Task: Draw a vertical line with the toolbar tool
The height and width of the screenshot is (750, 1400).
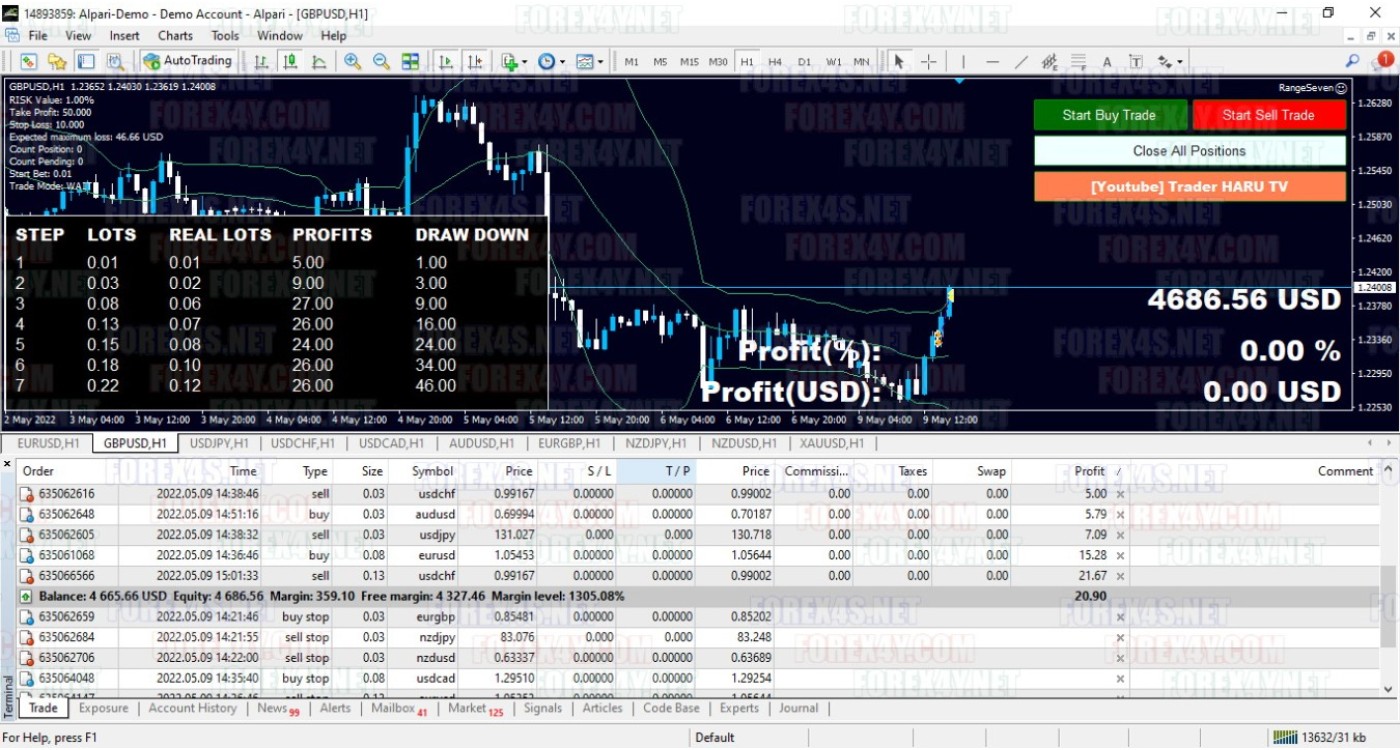Action: click(963, 62)
